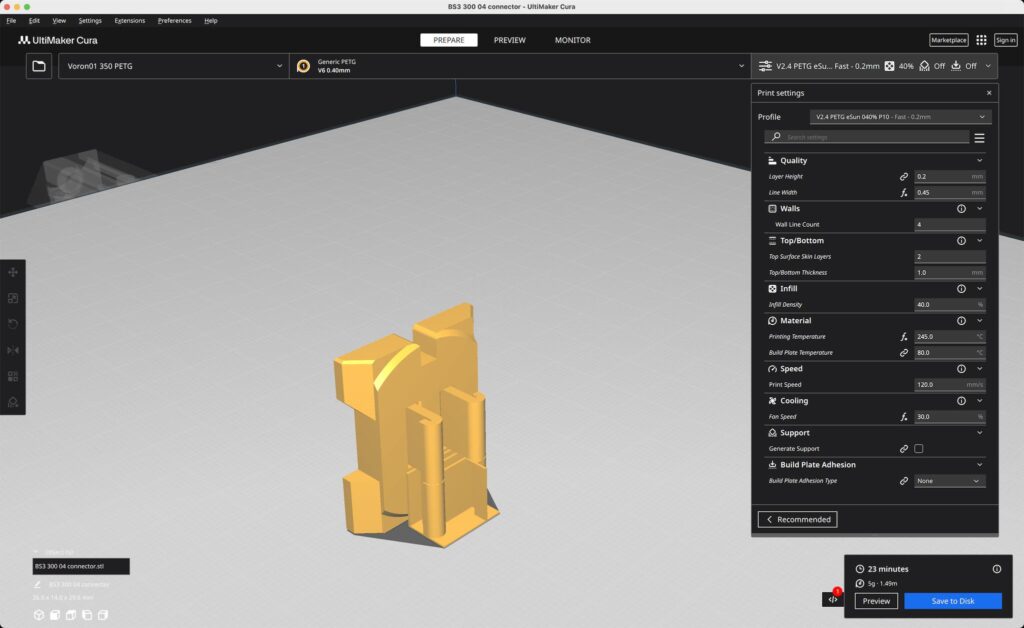The height and width of the screenshot is (628, 1024).
Task: Open the Profile dropdown in Print settings
Action: (x=901, y=117)
